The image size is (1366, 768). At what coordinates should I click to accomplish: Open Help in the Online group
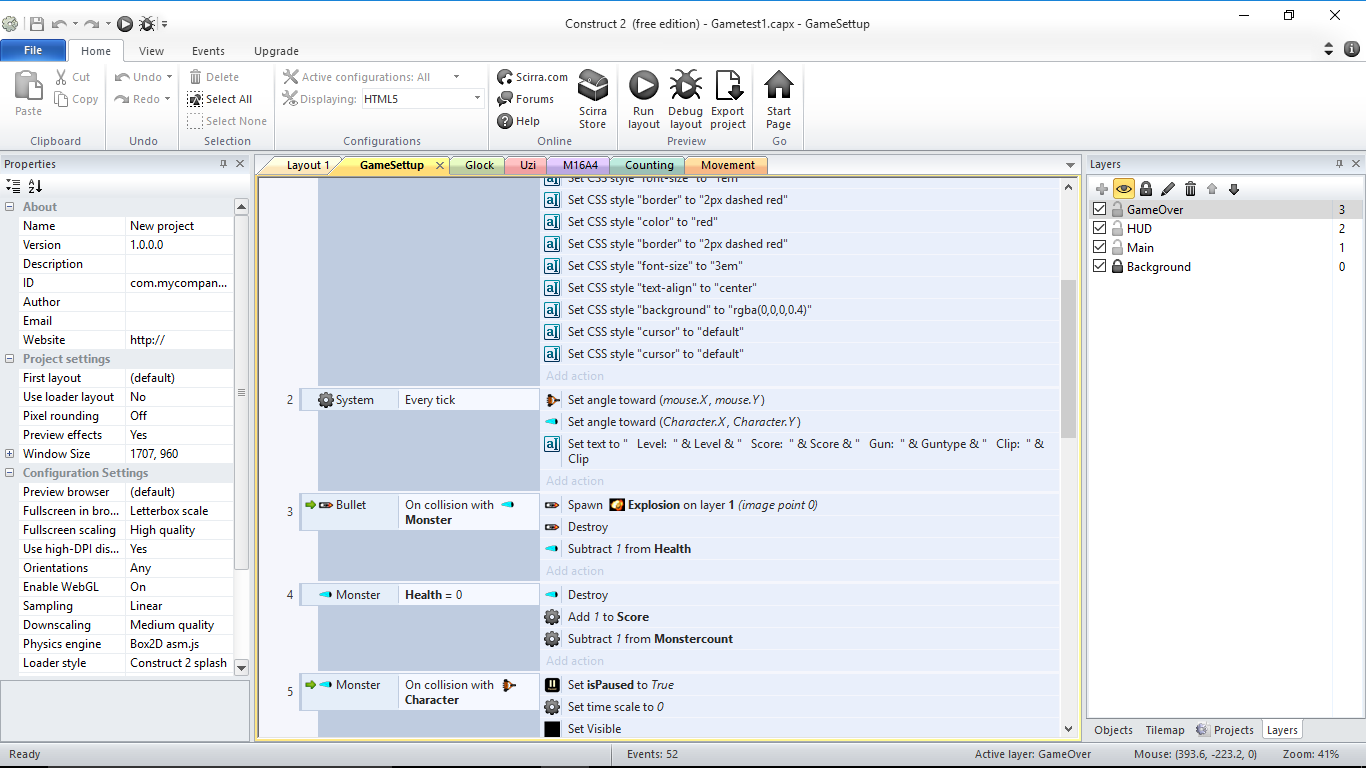(x=518, y=121)
